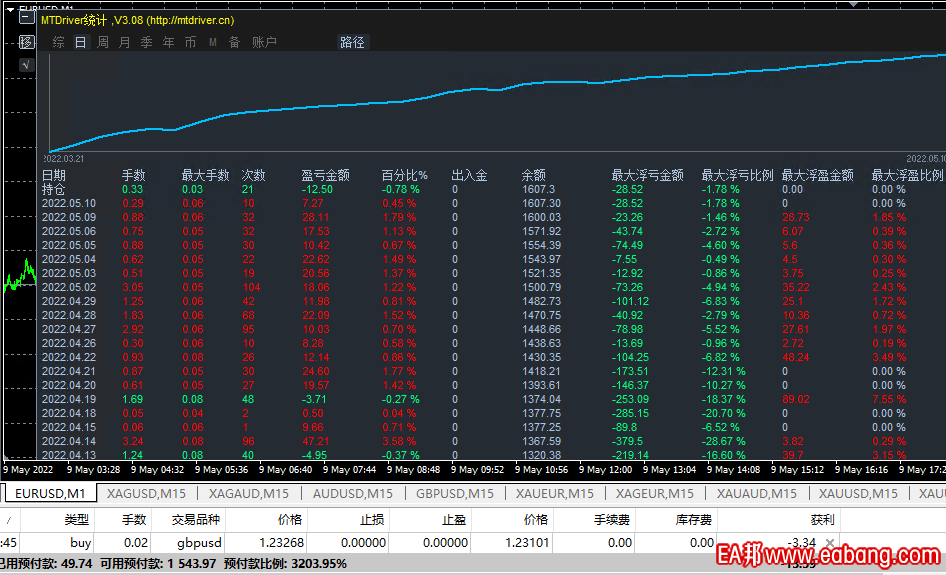Viewport: 946px width, 575px height.
Task: Switch to the 年 yearly tab
Action: pos(168,42)
